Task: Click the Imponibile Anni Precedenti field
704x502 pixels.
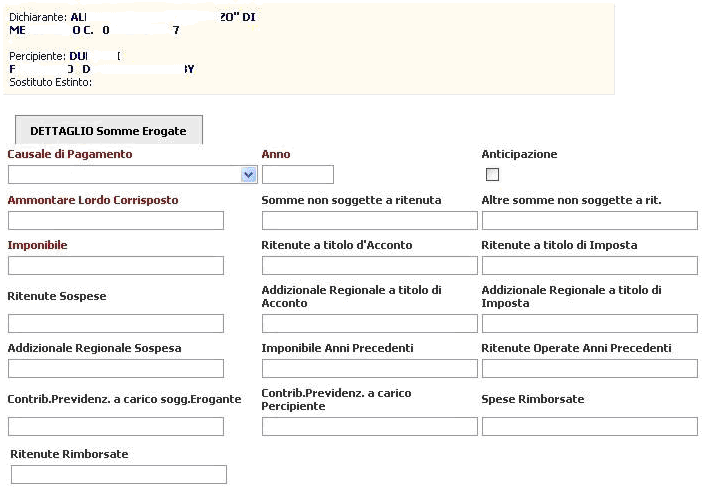Action: pyautogui.click(x=370, y=369)
